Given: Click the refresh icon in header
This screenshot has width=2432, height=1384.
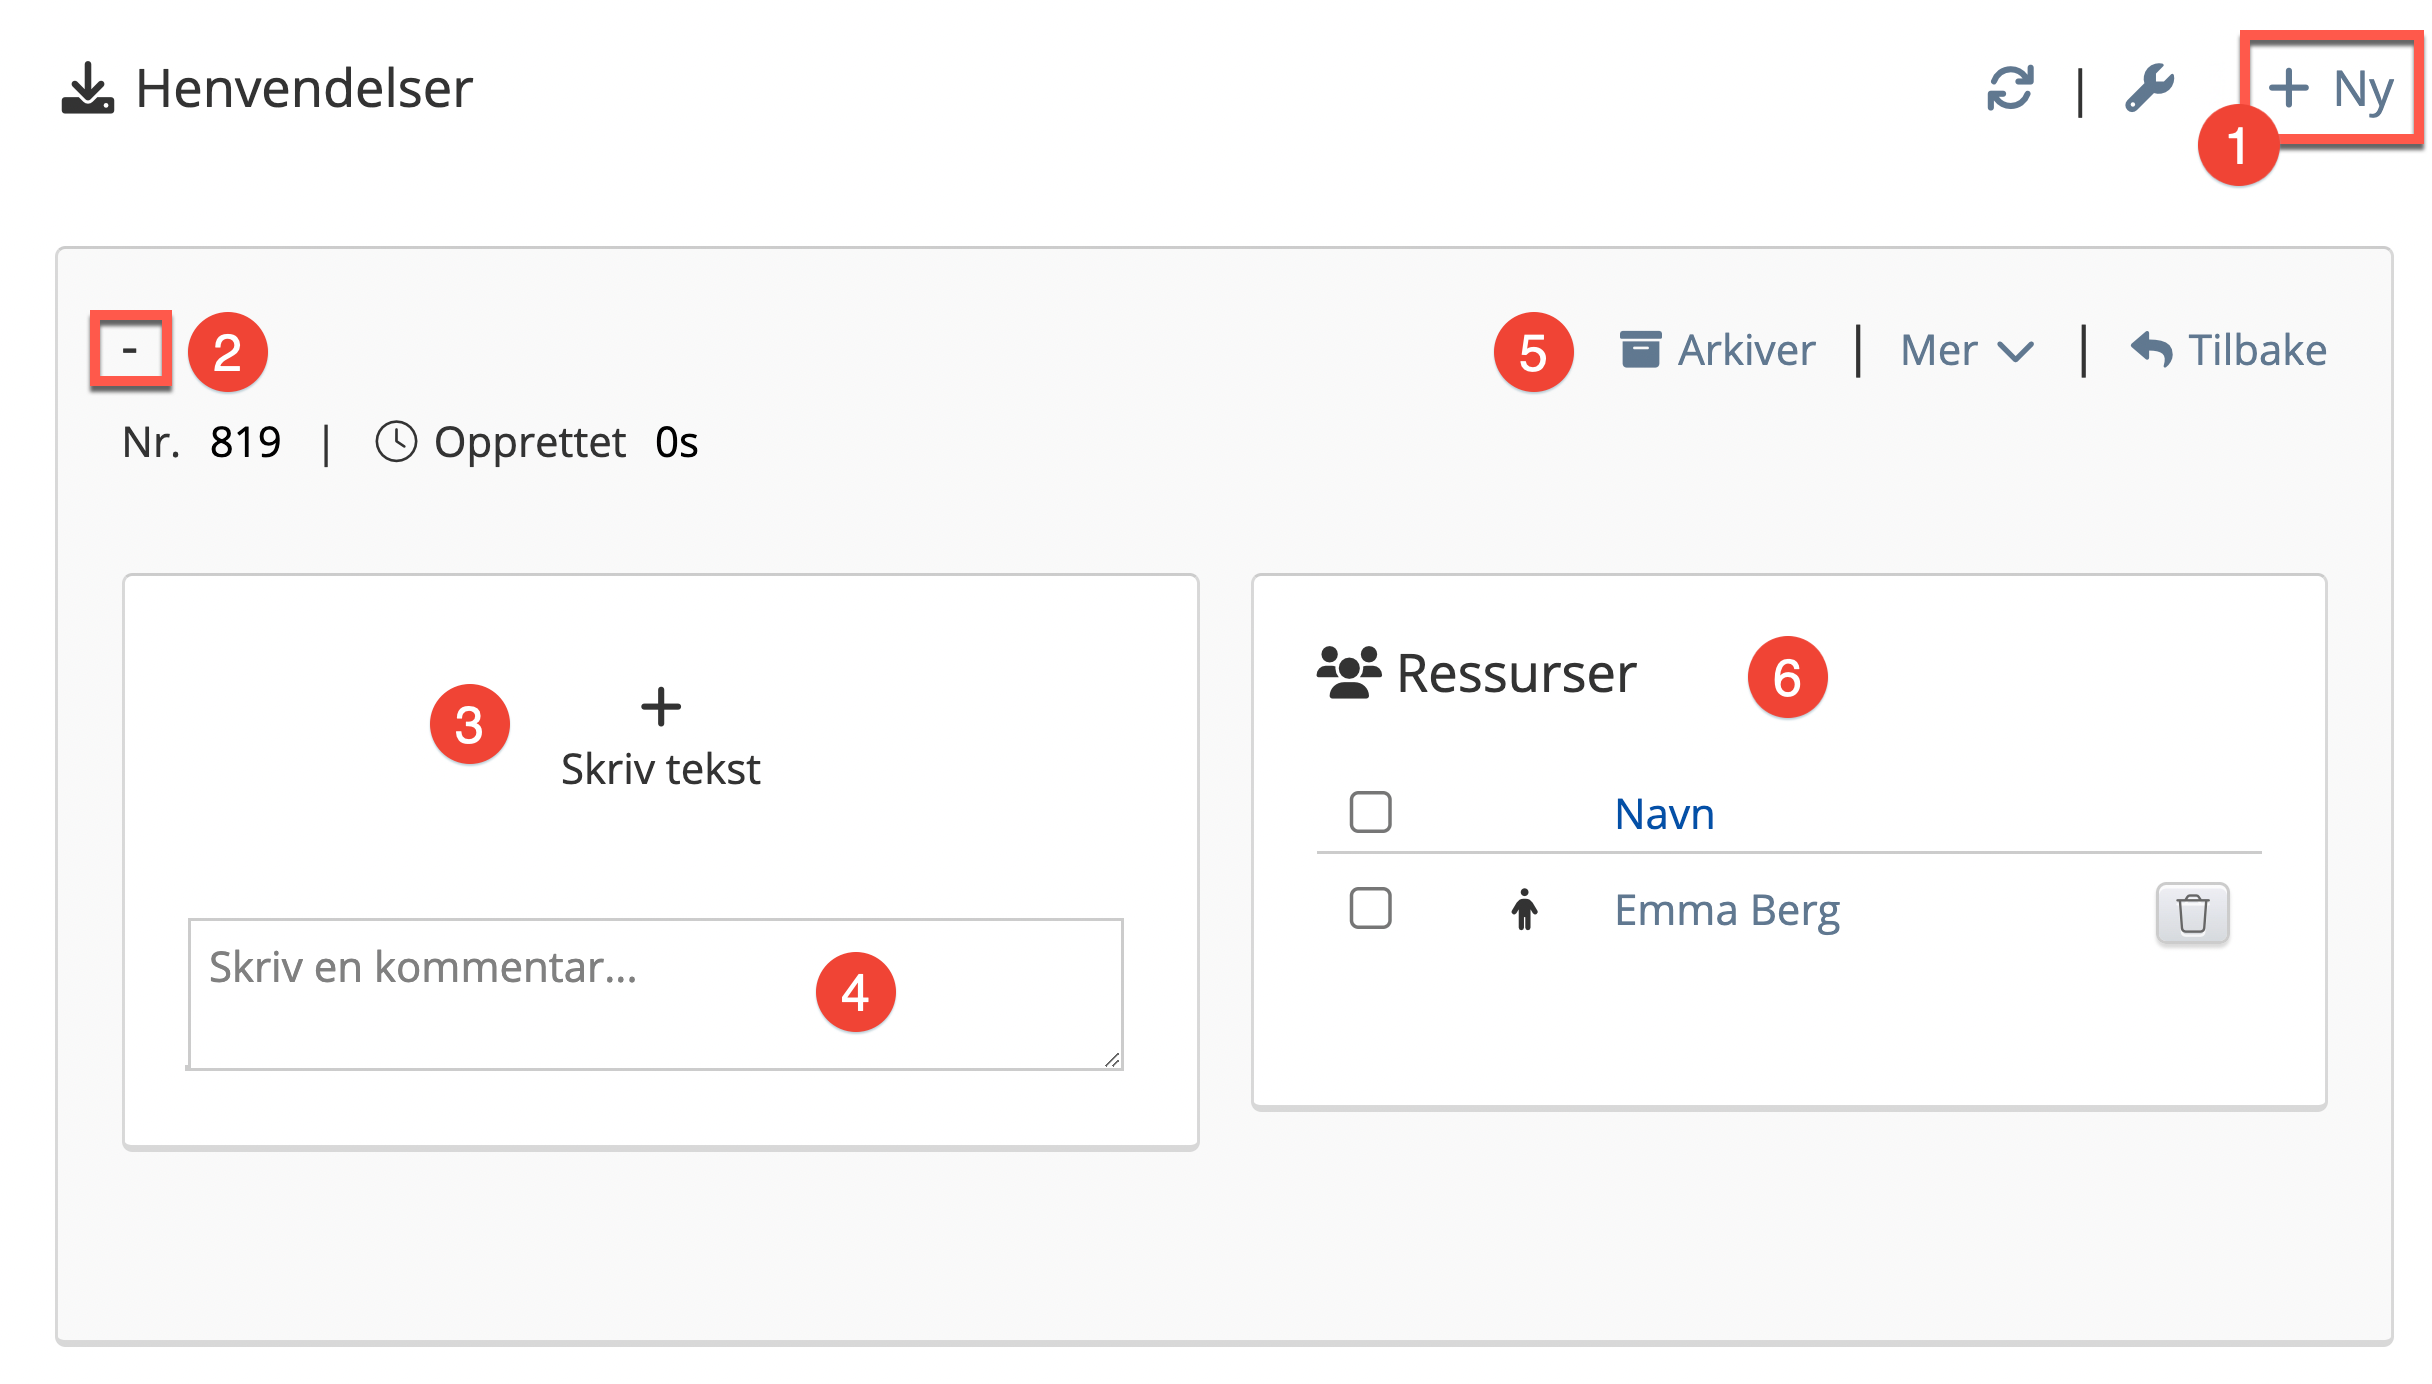Looking at the screenshot, I should coord(2010,88).
